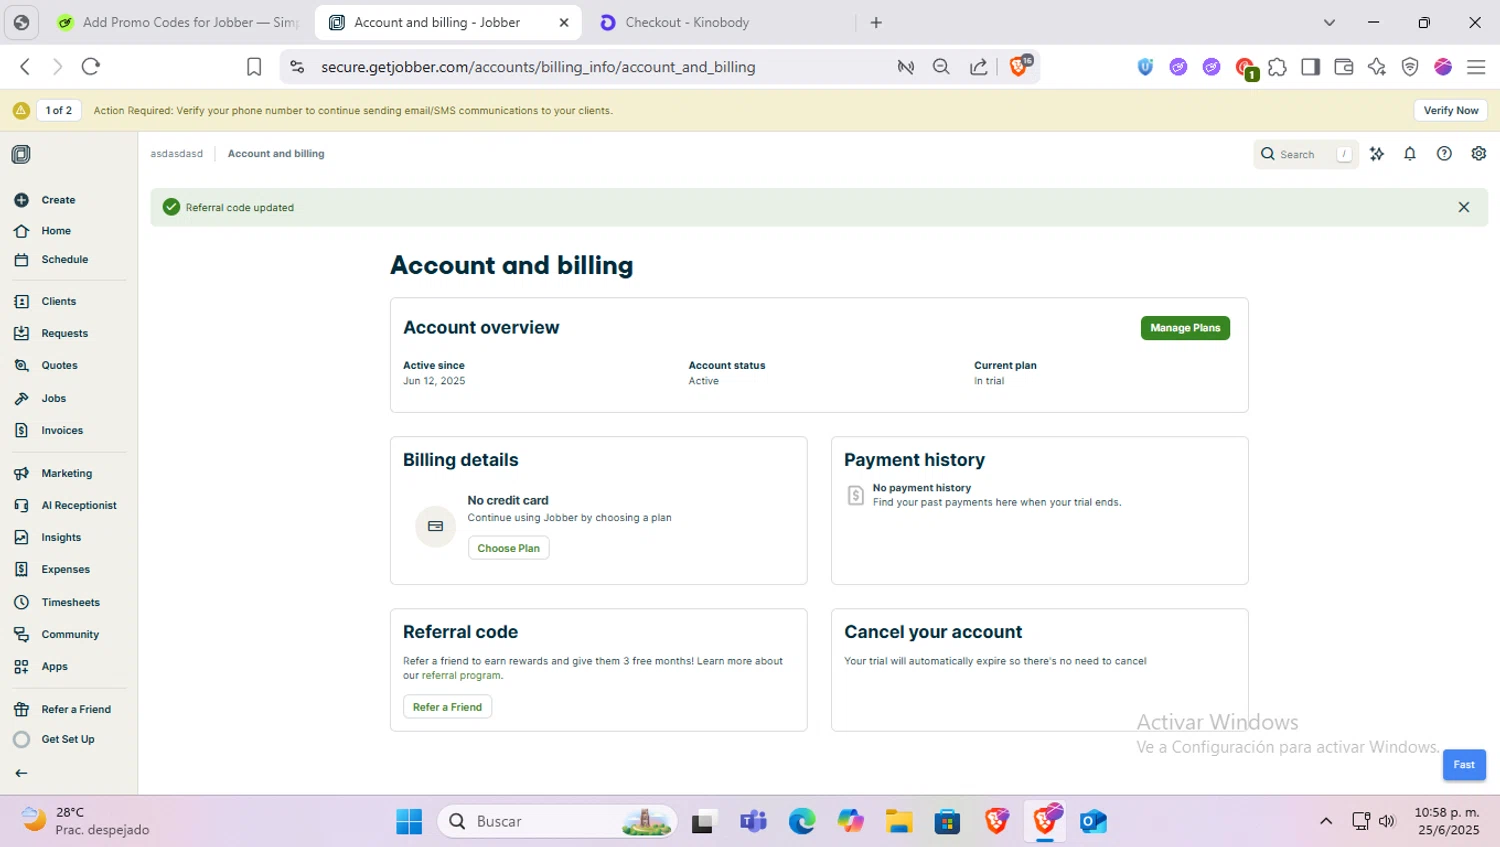This screenshot has height=847, width=1500.
Task: Open the Invoices section
Action: 49,431
